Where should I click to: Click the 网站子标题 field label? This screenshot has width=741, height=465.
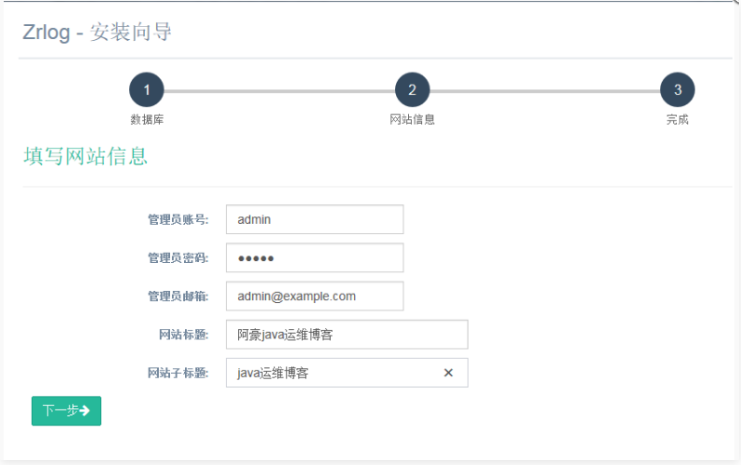pos(177,374)
